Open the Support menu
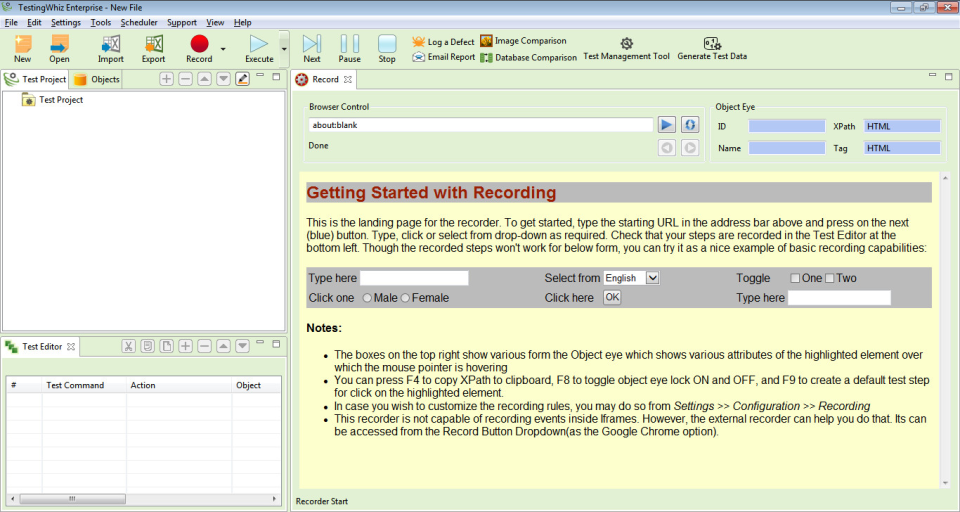960x512 pixels. [x=182, y=23]
